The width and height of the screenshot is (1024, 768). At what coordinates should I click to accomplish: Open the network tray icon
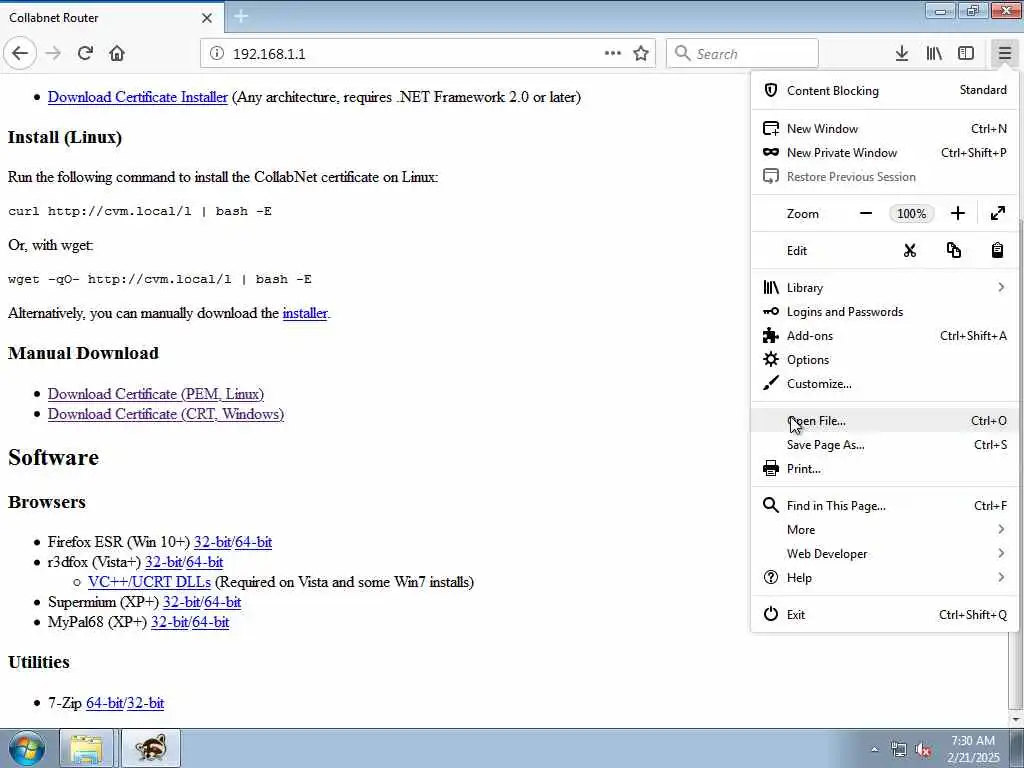tap(899, 750)
